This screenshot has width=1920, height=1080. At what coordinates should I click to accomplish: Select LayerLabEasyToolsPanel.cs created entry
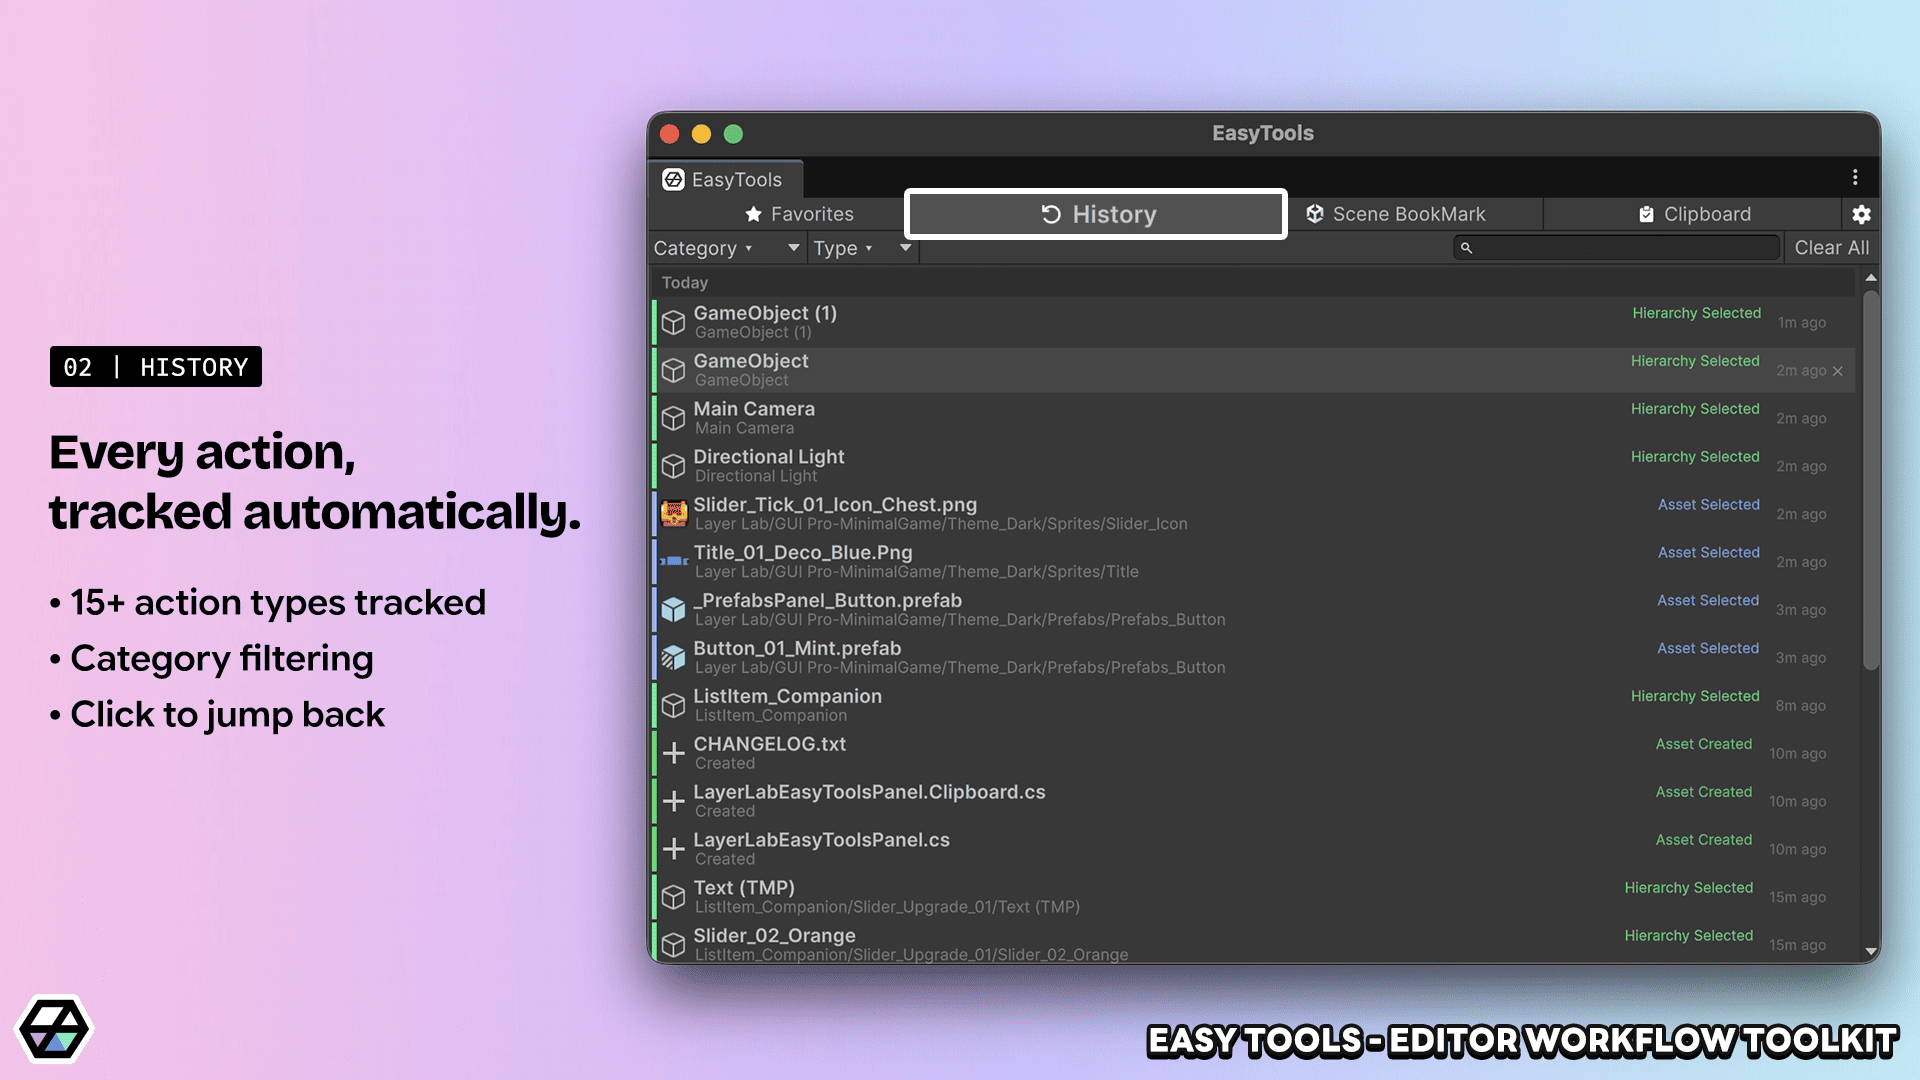(1255, 849)
